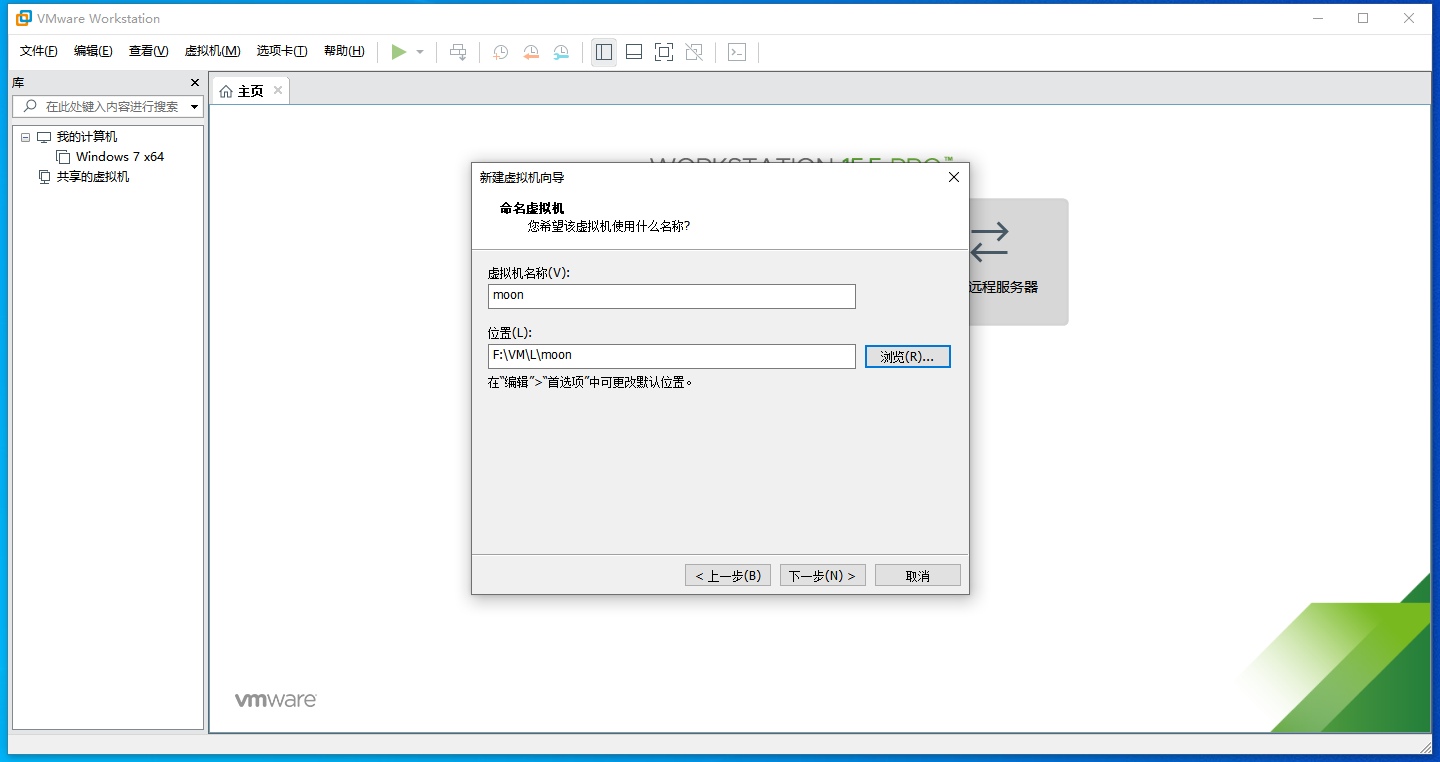Viewport: 1440px width, 762px height.
Task: Open the 查看(V) menu
Action: click(x=148, y=51)
